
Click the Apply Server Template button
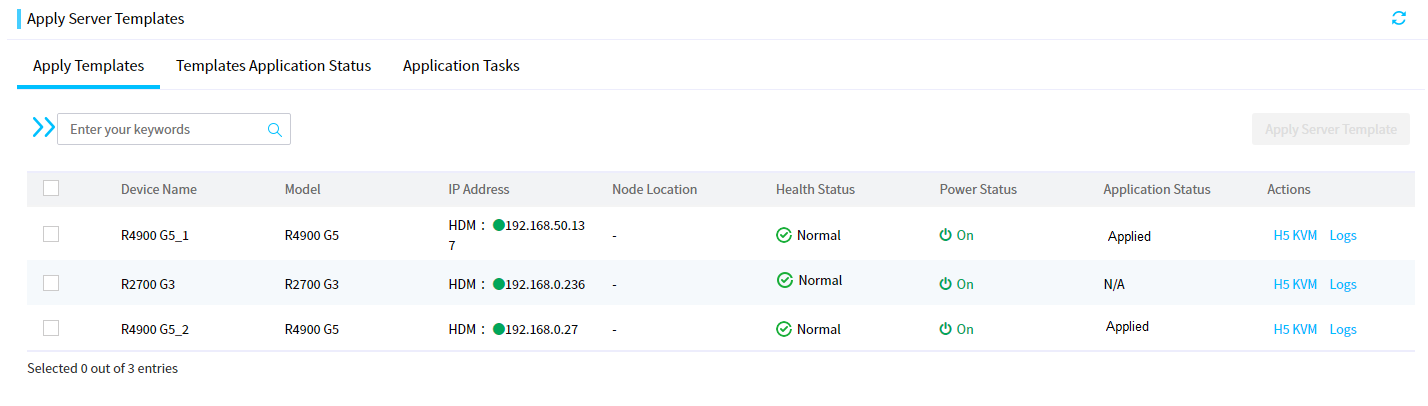1331,129
